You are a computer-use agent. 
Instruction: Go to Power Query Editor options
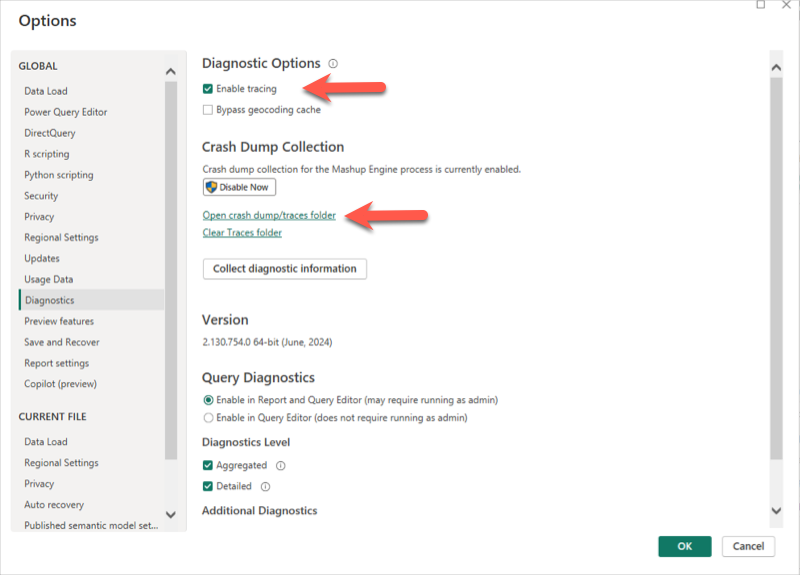click(66, 112)
